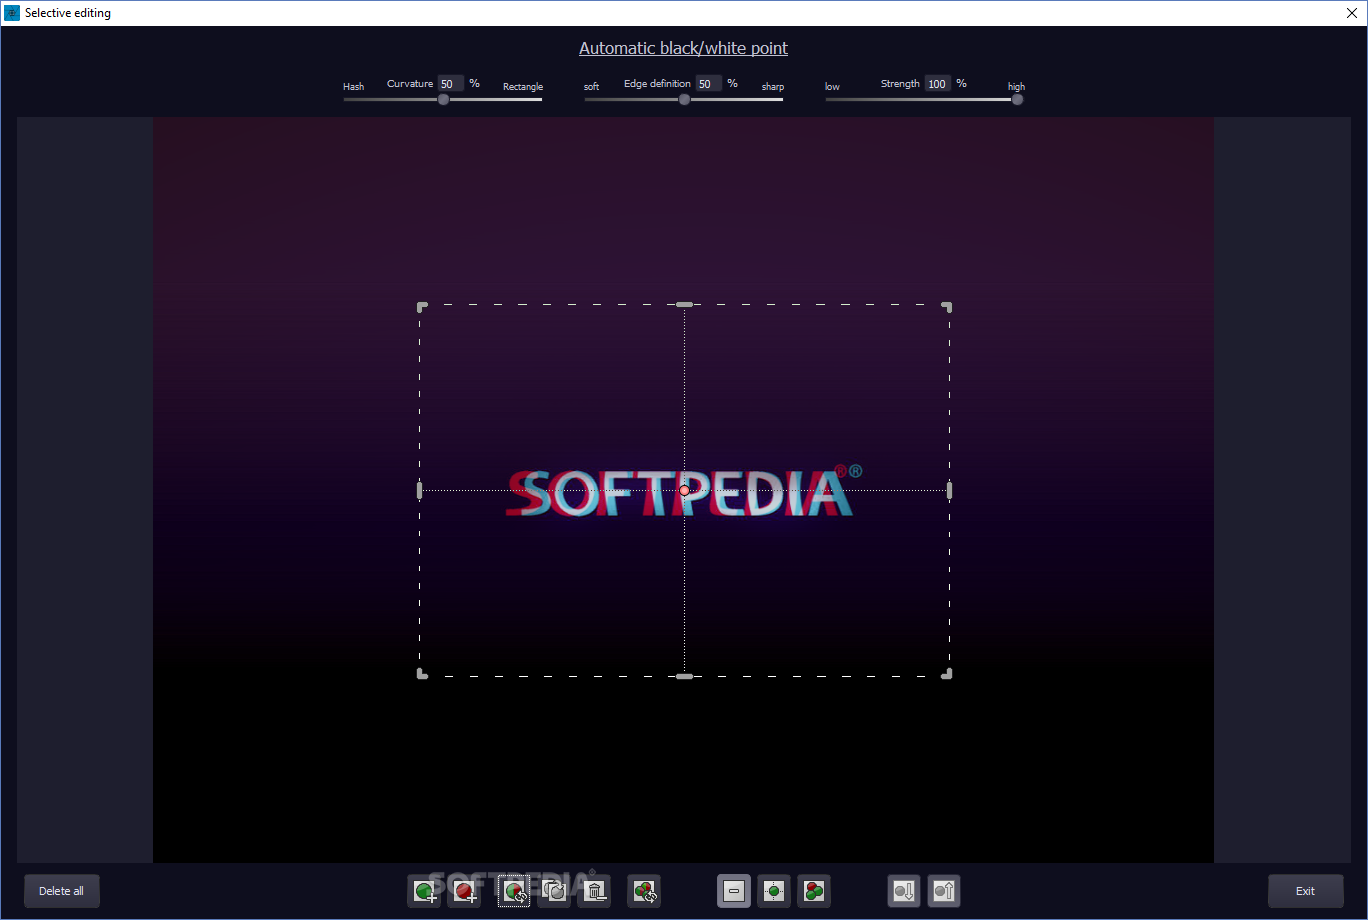Click the 'low' strength label
The image size is (1368, 920).
[832, 87]
